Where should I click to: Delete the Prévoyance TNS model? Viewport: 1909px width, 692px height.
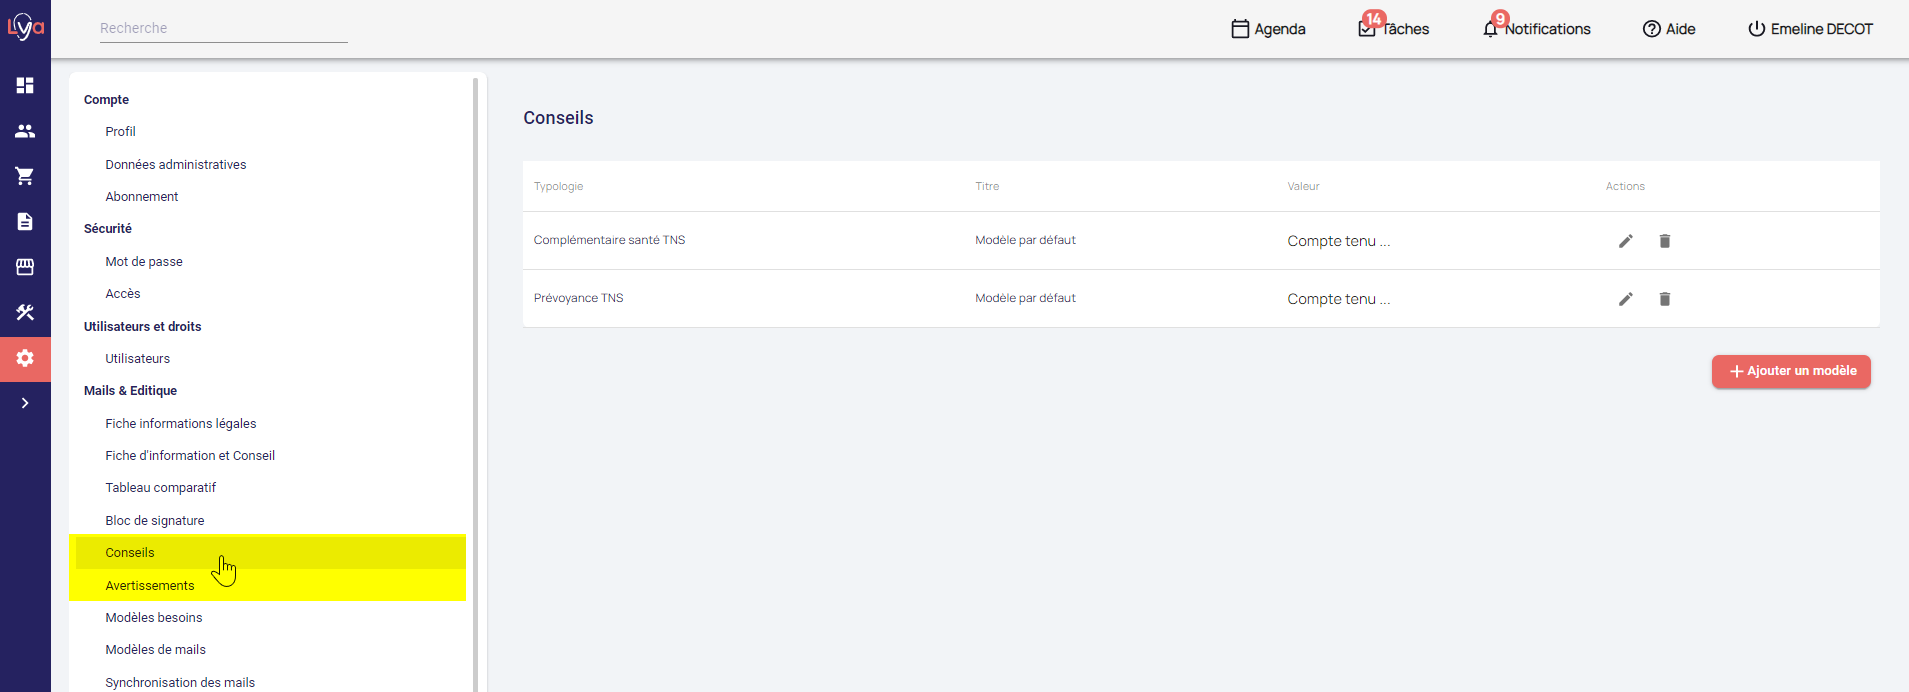point(1664,299)
